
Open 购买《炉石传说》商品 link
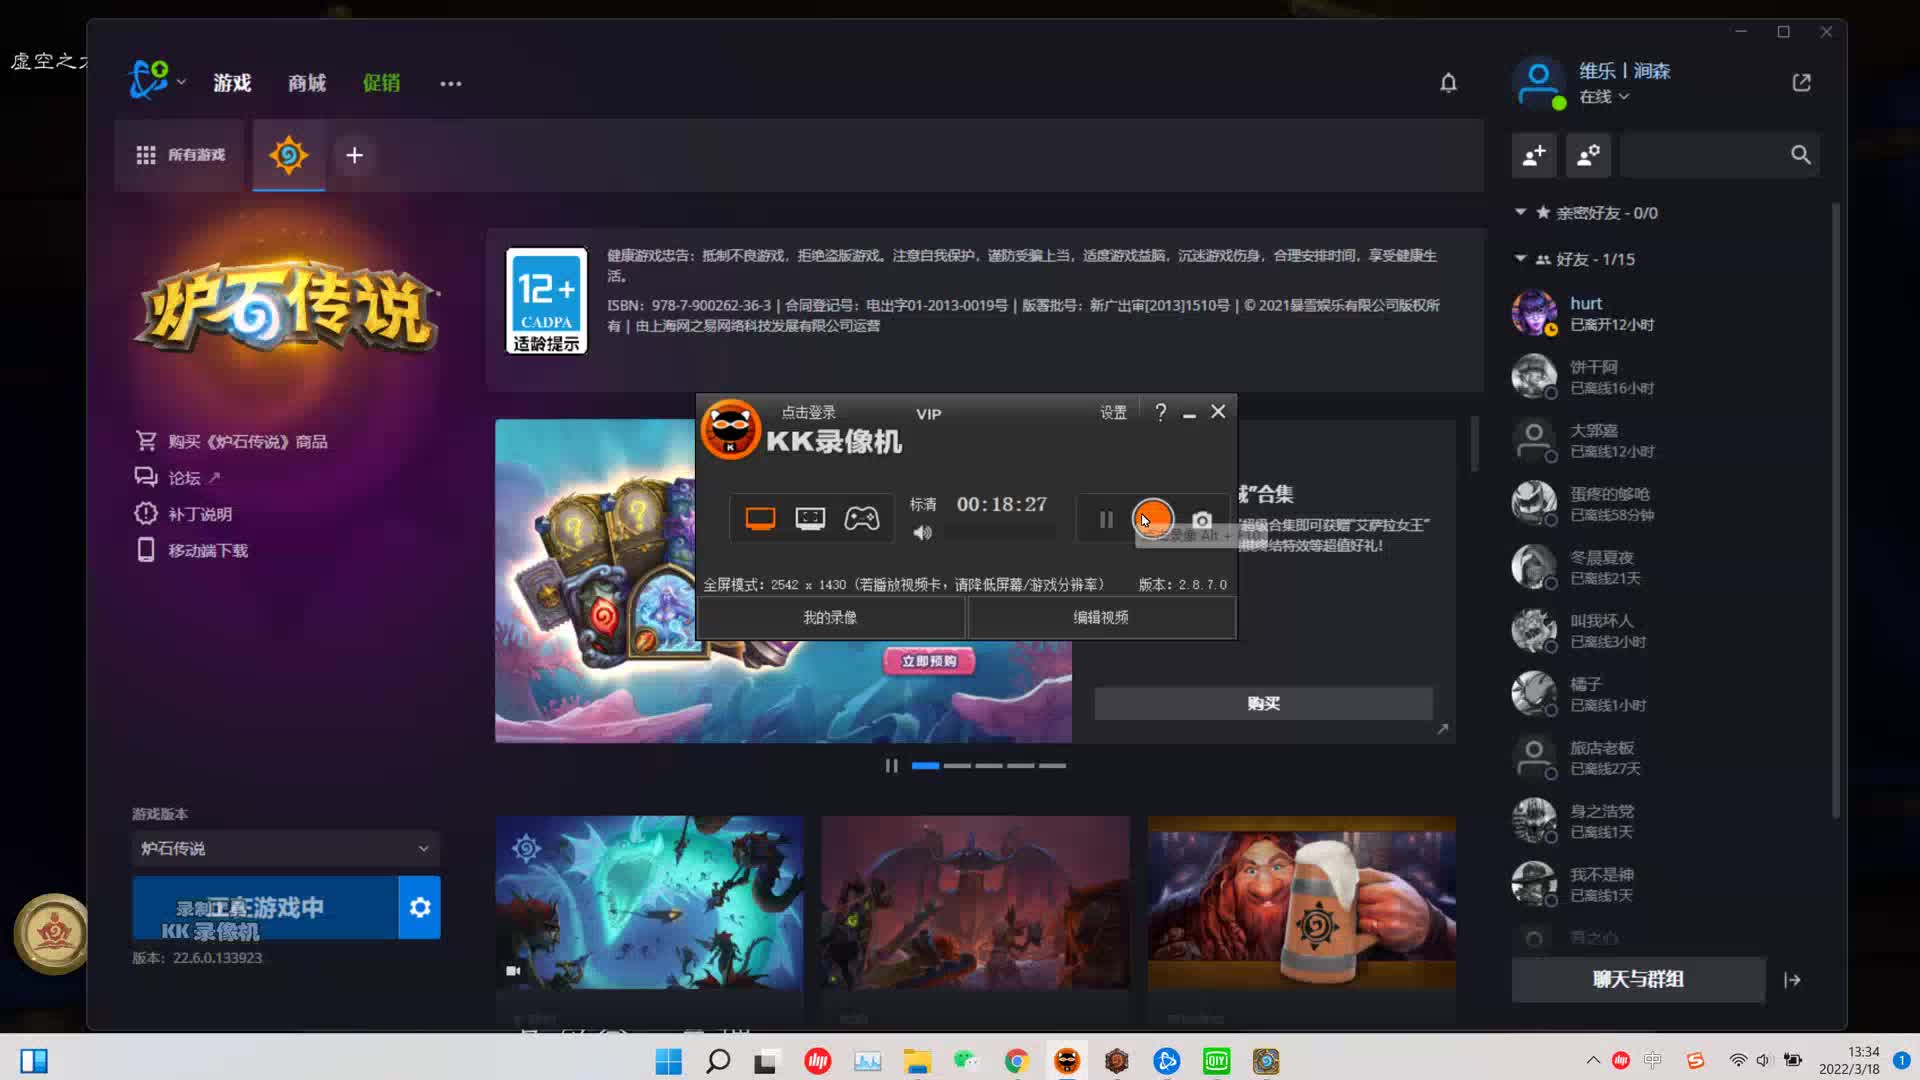coord(231,441)
